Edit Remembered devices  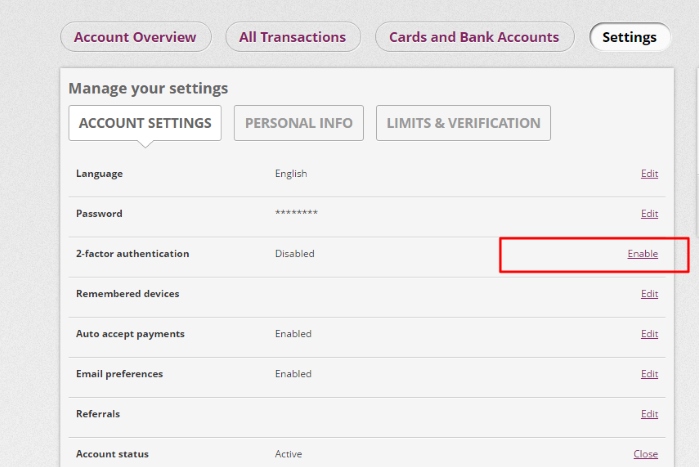coord(649,294)
